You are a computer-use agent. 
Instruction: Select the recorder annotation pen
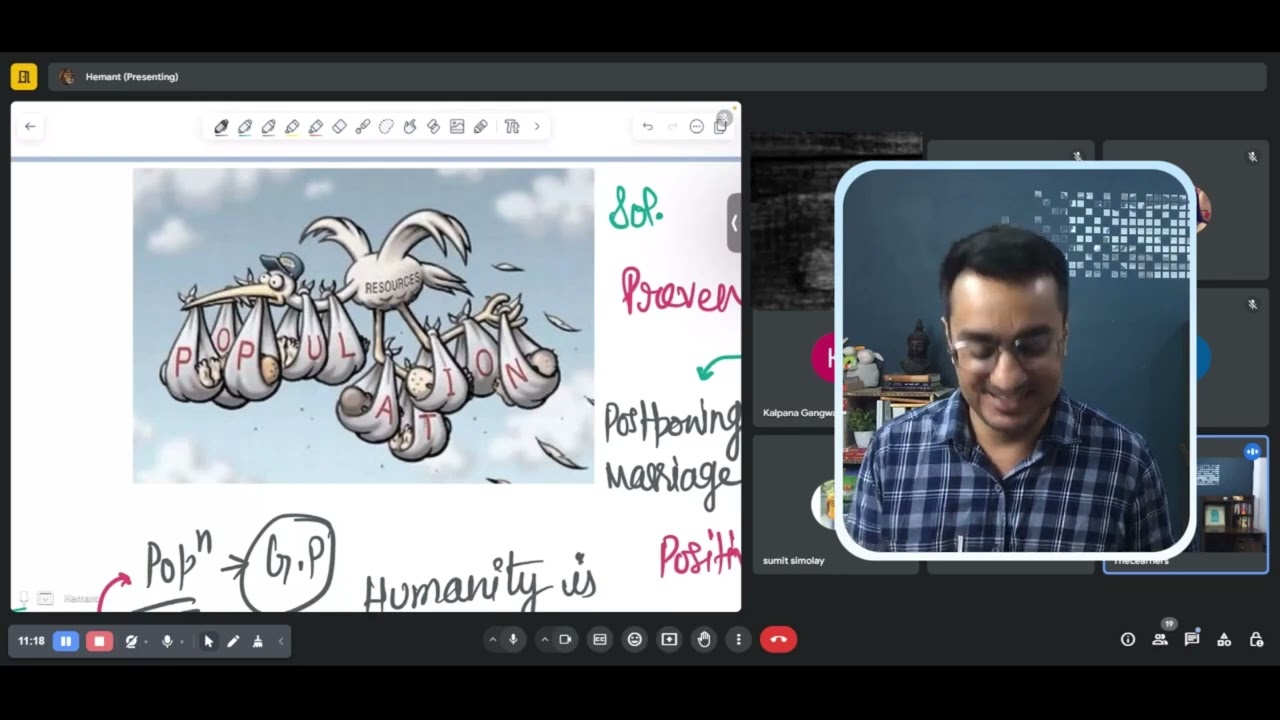(x=233, y=641)
